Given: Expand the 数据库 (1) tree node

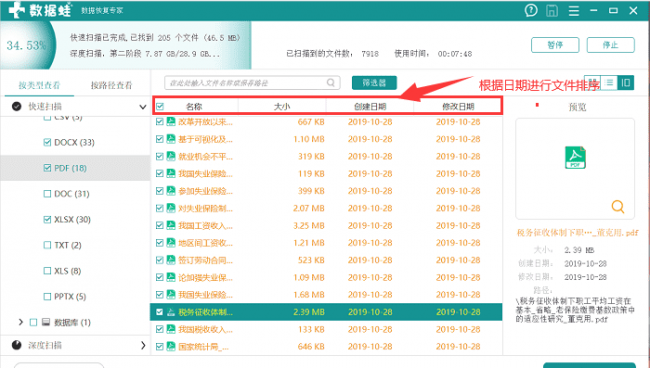Looking at the screenshot, I should (x=21, y=322).
